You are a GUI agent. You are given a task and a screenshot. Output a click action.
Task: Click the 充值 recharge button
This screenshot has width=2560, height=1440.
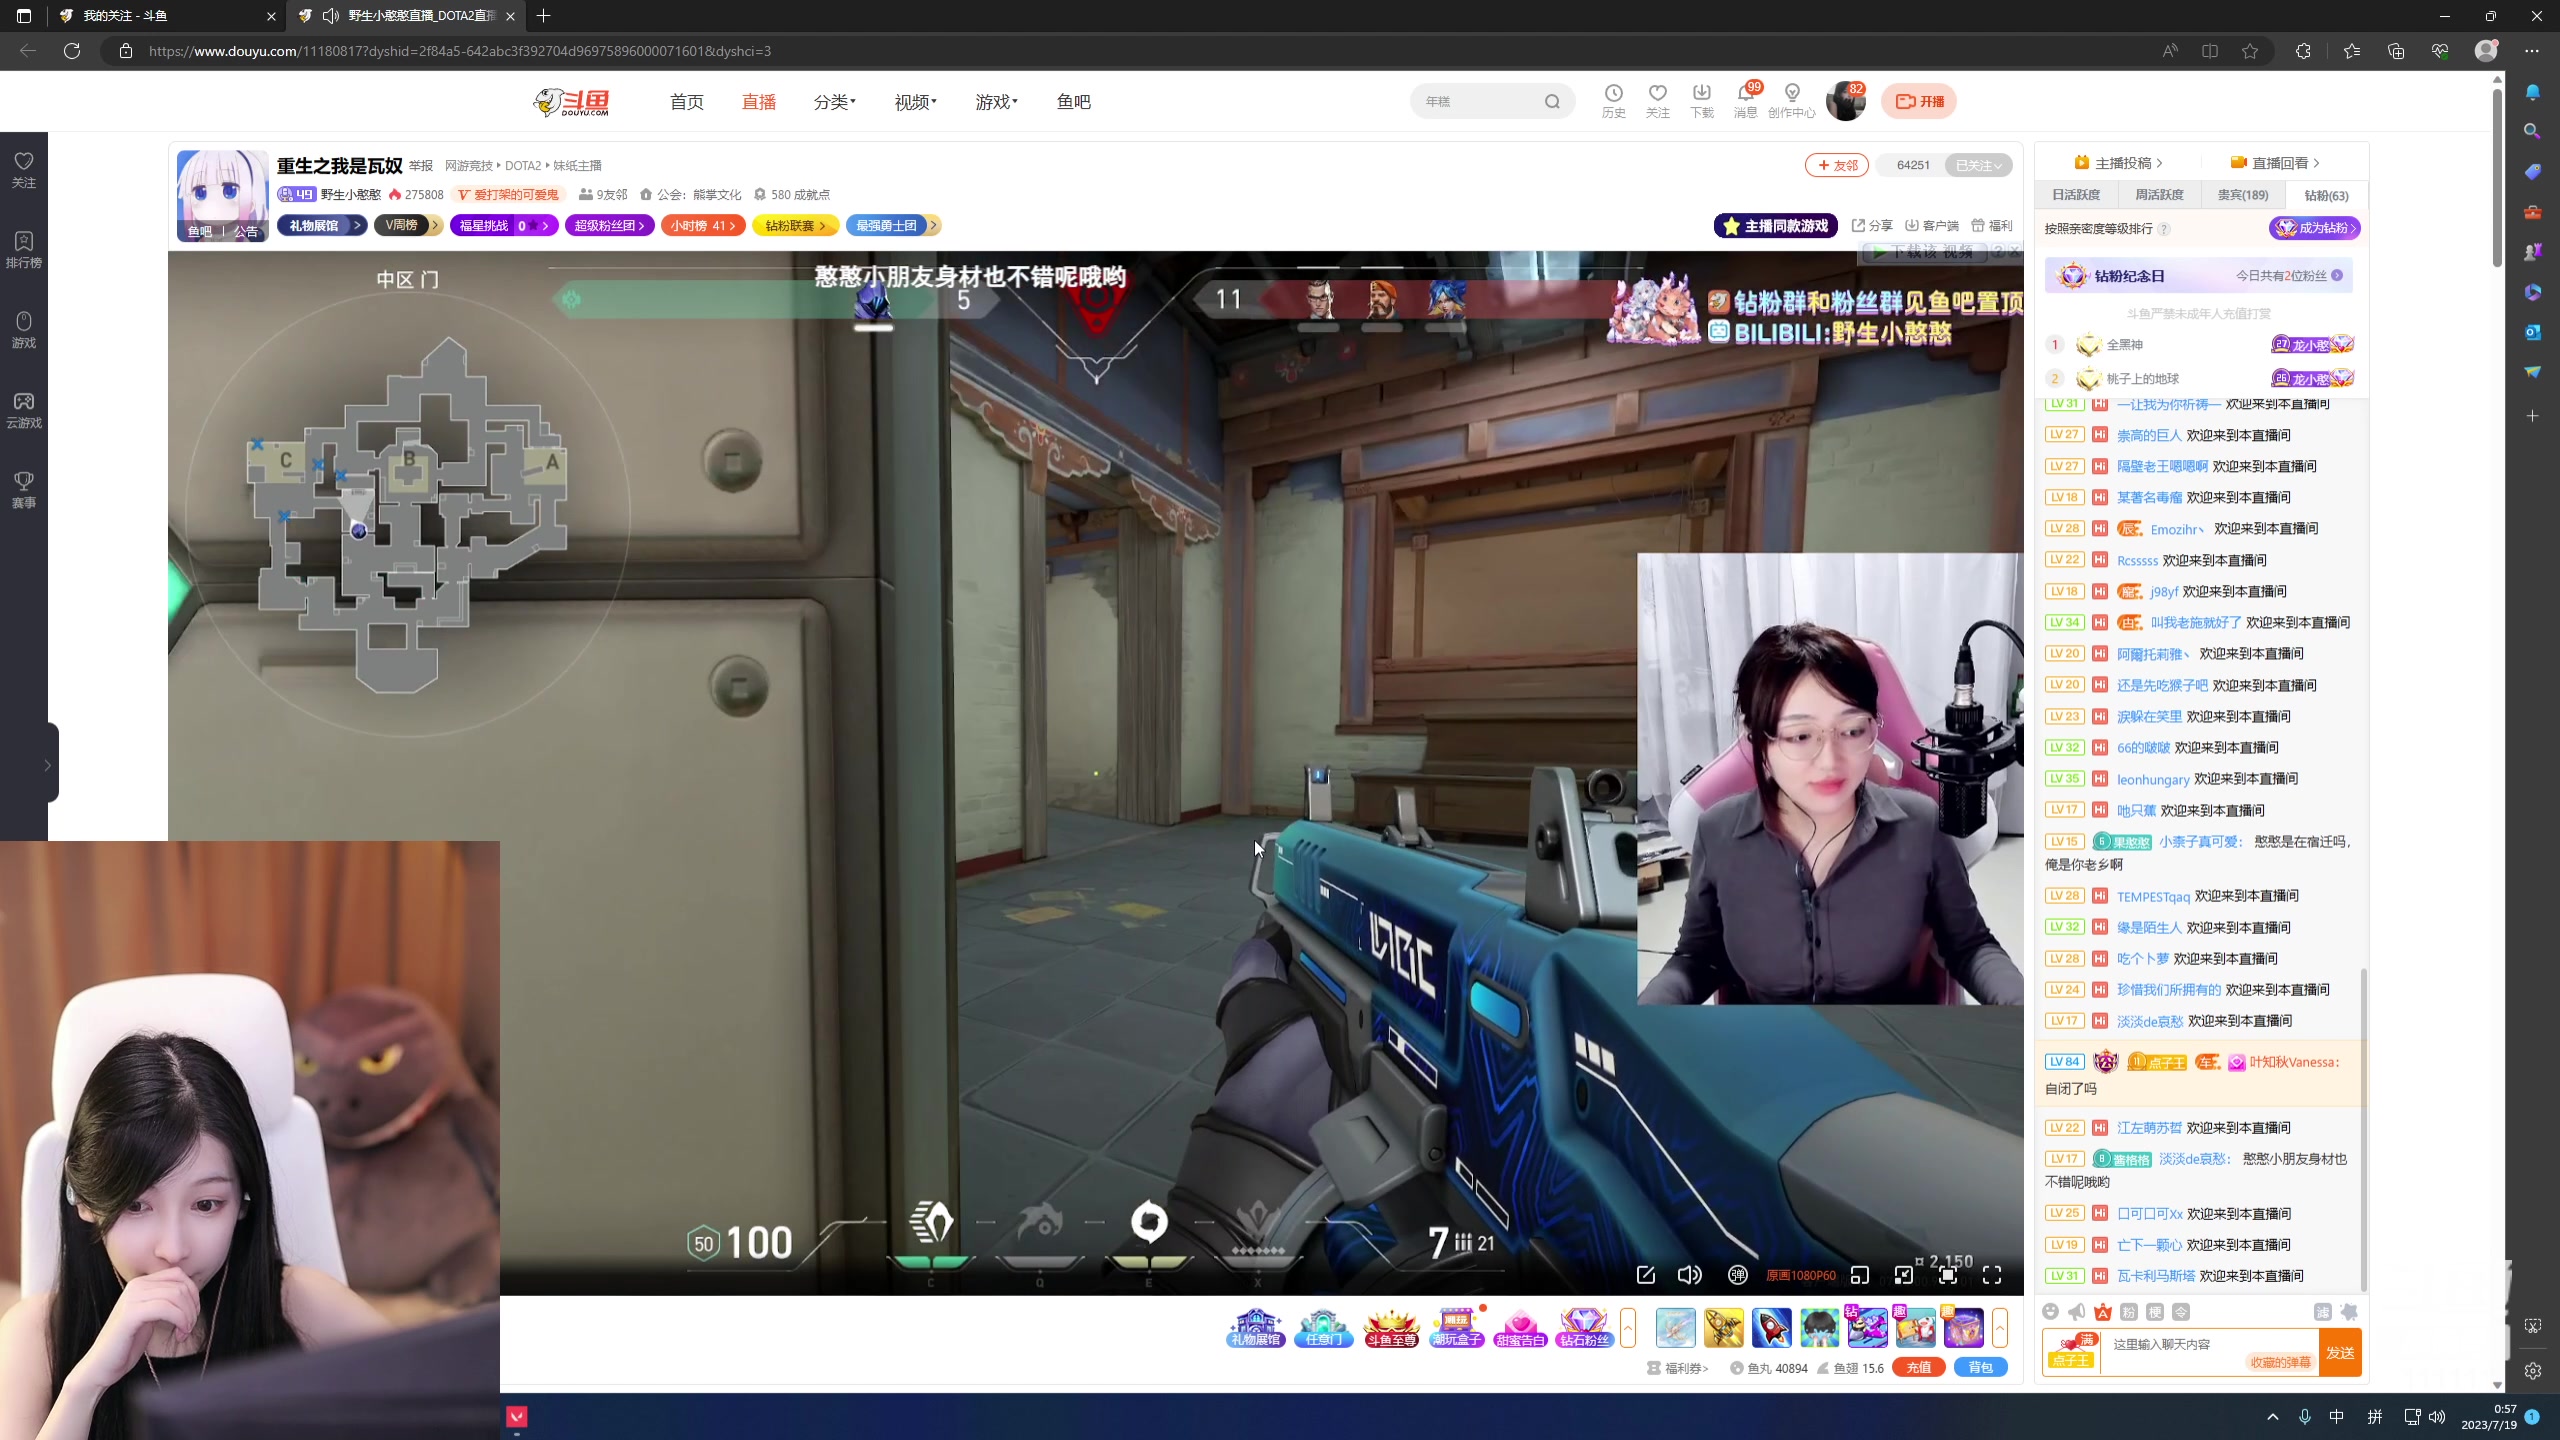(x=1918, y=1367)
